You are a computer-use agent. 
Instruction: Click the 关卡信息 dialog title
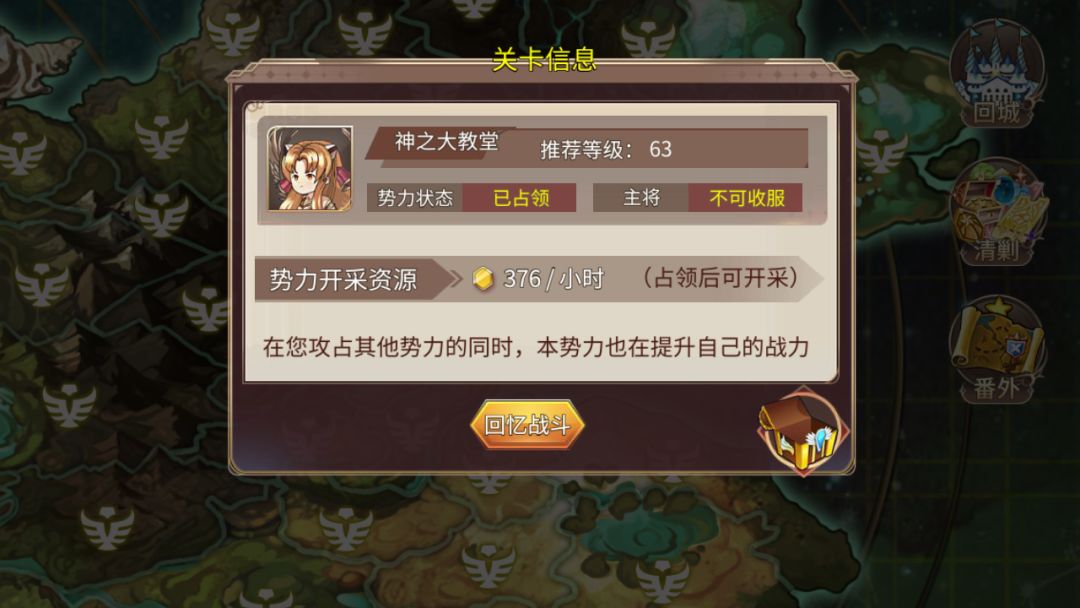pos(543,60)
